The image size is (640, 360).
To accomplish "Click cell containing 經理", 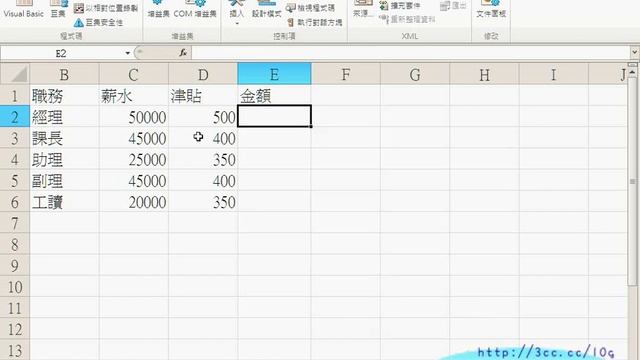I will pyautogui.click(x=64, y=117).
